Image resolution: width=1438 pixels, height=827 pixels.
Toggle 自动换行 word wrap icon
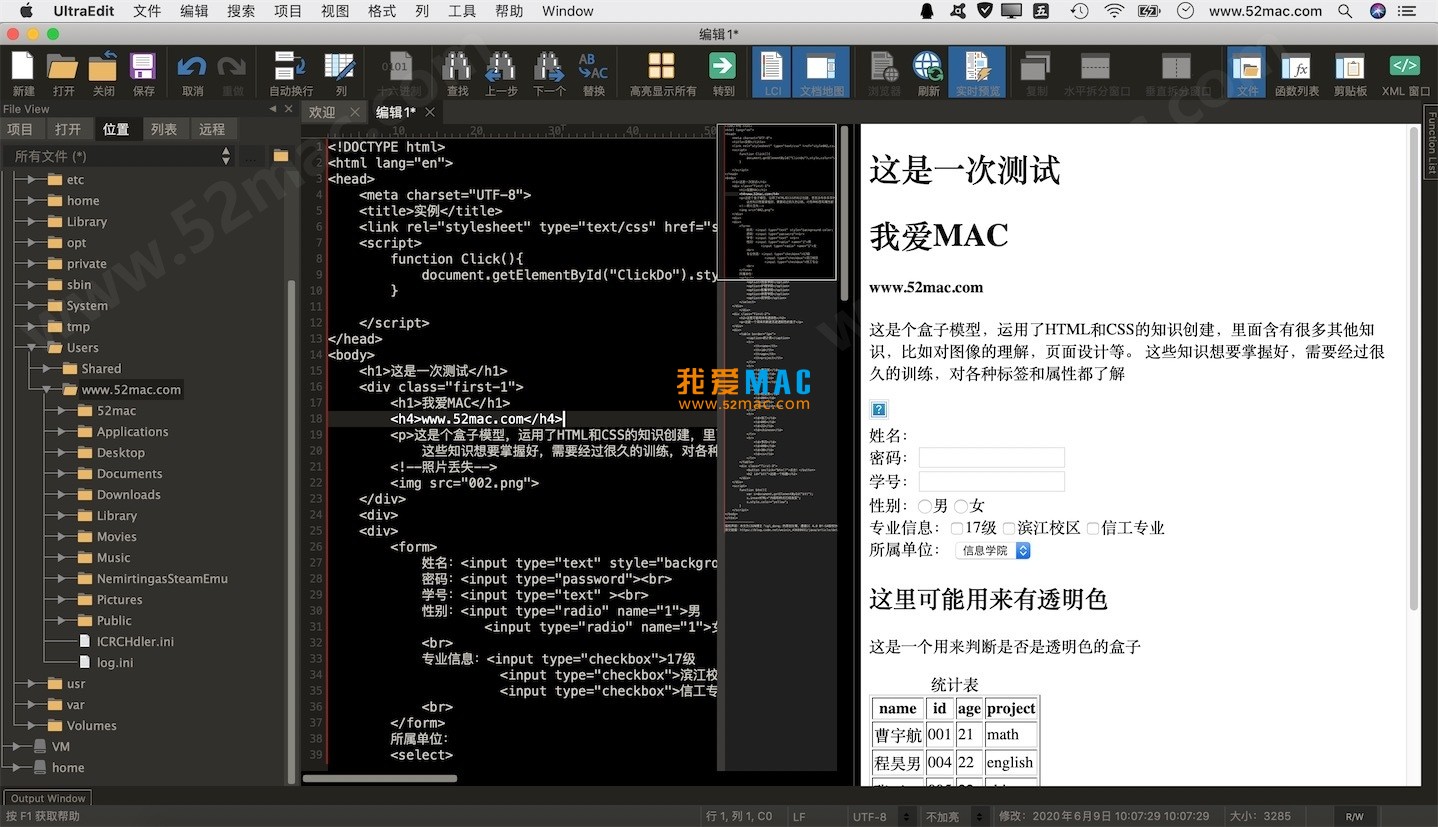[x=290, y=67]
